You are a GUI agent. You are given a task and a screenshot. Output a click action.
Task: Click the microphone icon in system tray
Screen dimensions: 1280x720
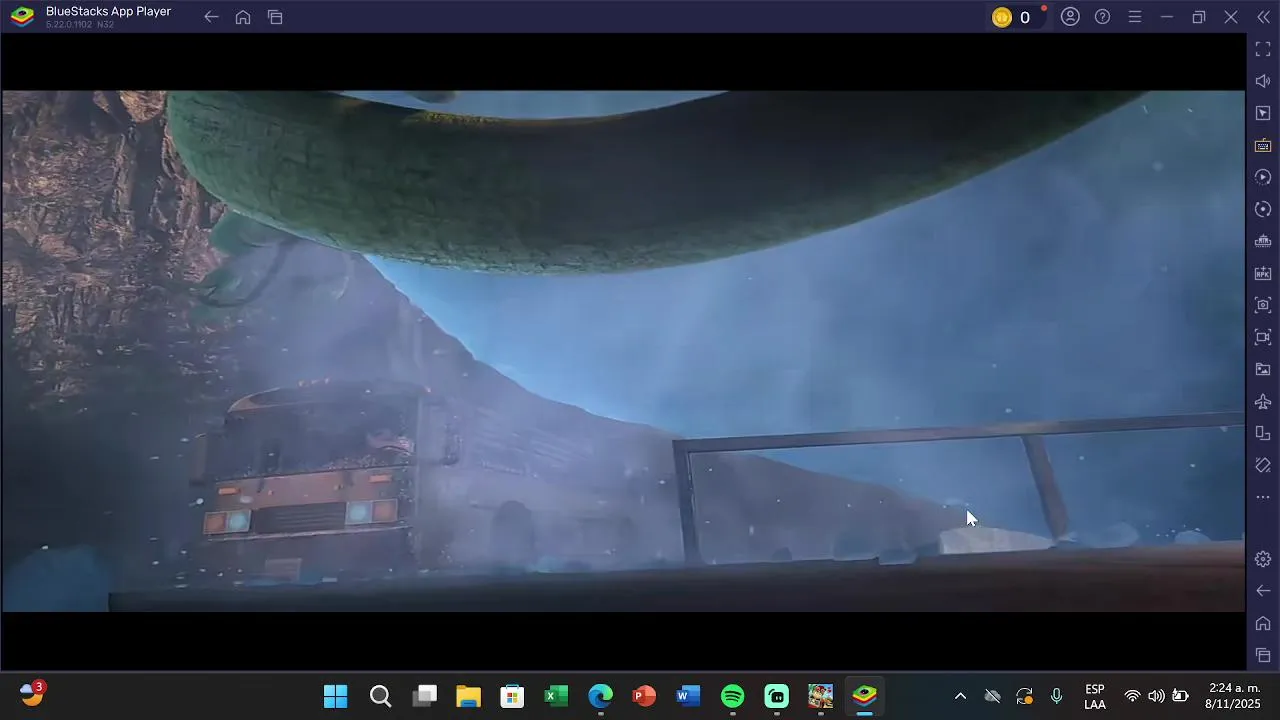pyautogui.click(x=1056, y=696)
